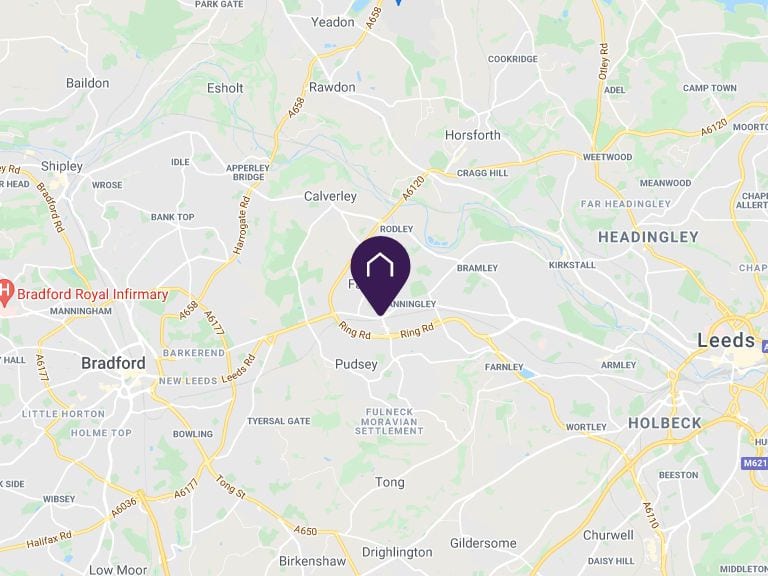Click the Pudsey town label

pyautogui.click(x=356, y=364)
